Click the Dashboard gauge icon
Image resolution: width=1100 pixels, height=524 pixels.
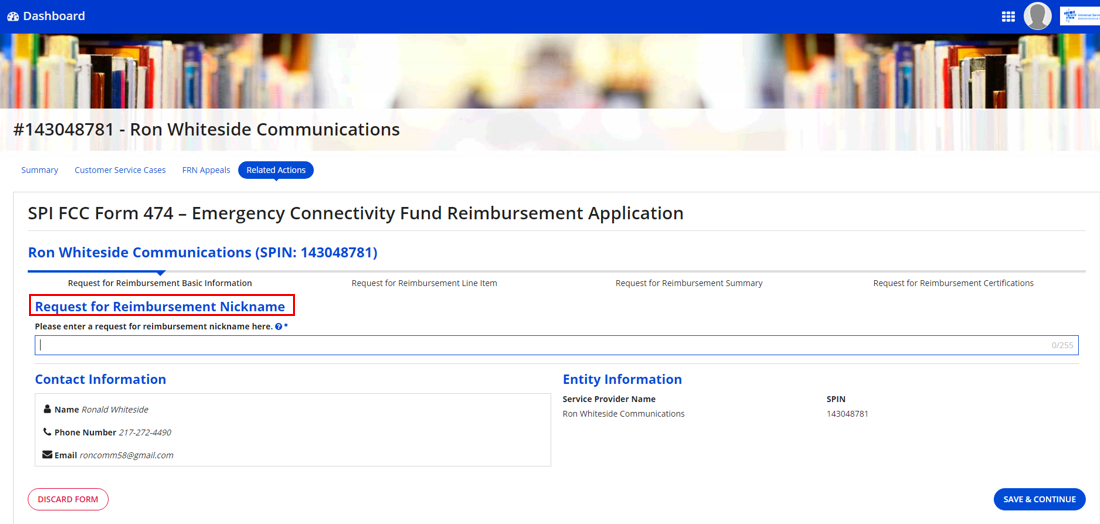(13, 16)
